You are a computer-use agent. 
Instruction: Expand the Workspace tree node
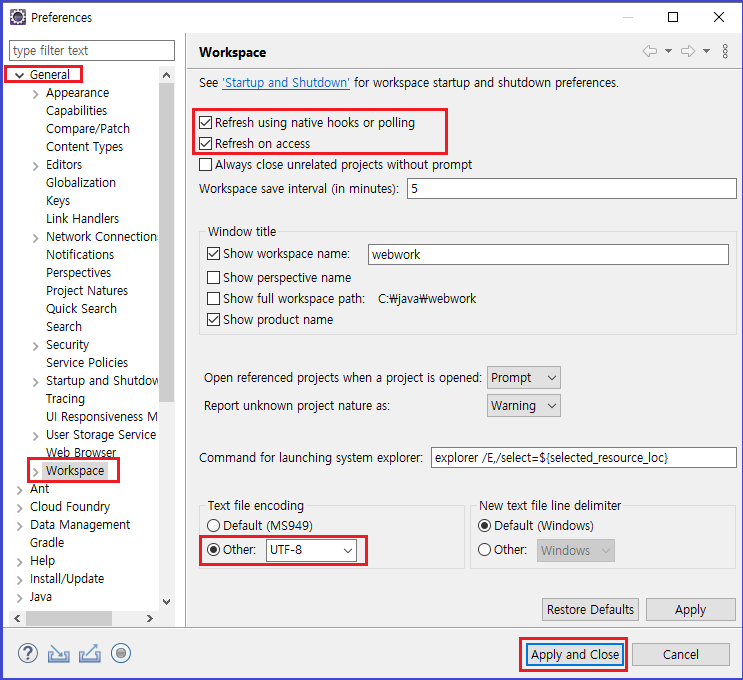tap(36, 472)
